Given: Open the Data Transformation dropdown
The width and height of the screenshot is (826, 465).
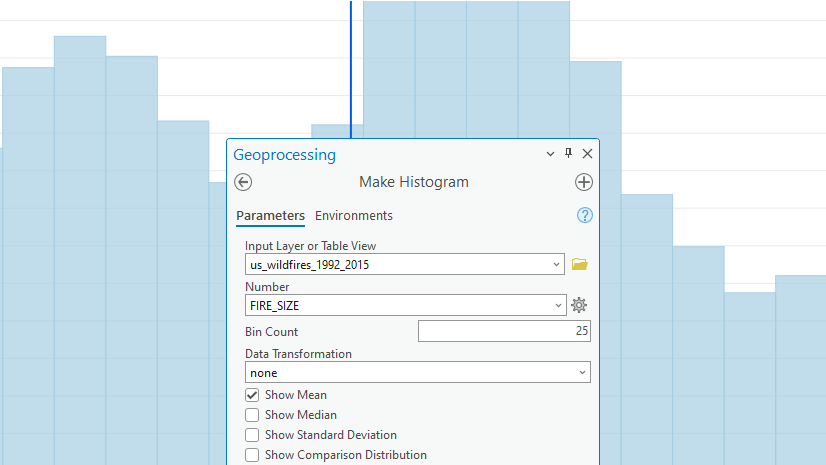Looking at the screenshot, I should coord(582,372).
